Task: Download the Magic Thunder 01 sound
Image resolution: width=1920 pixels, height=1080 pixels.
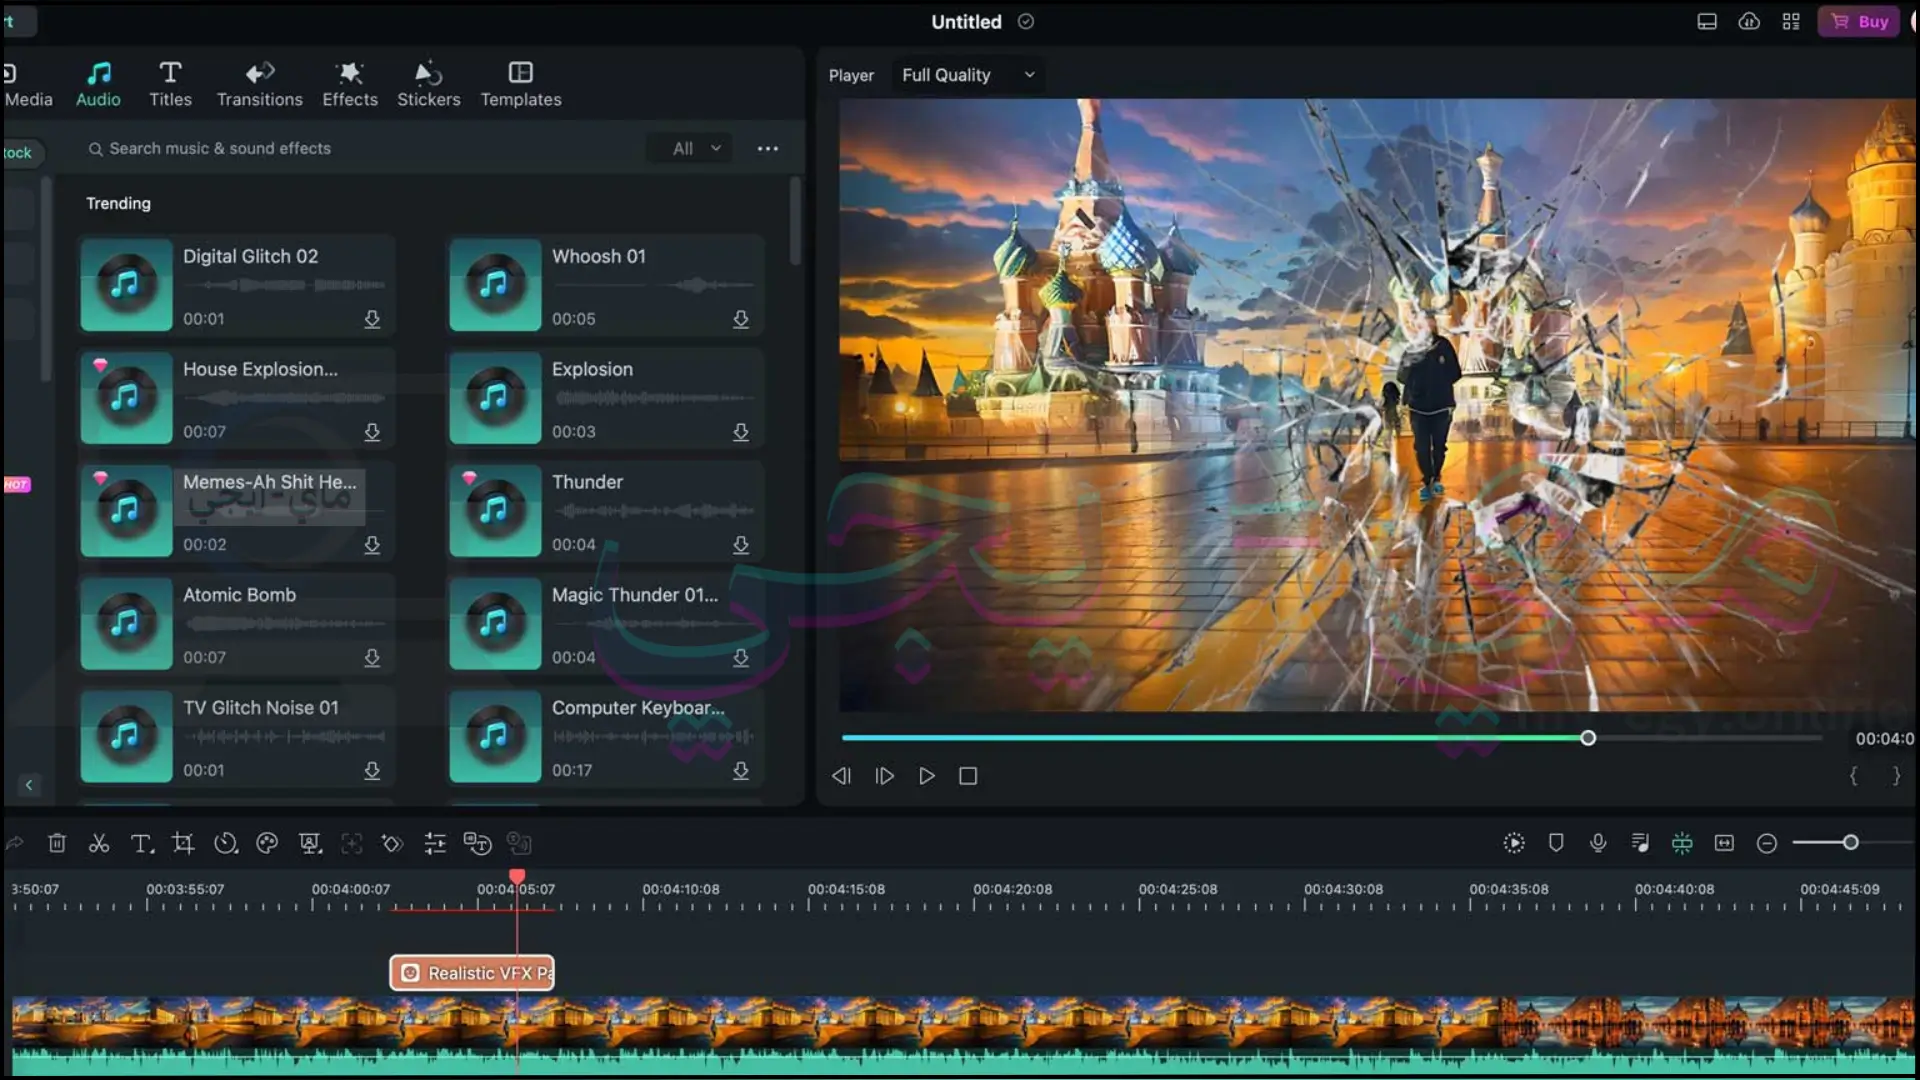Action: point(741,658)
